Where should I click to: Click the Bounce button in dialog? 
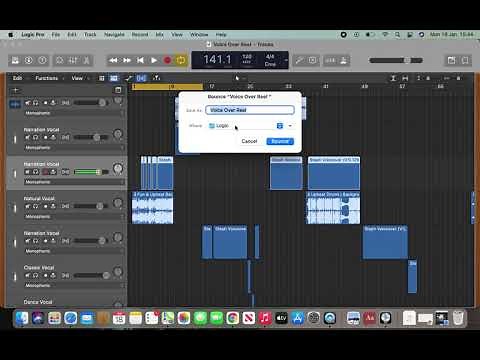point(280,141)
